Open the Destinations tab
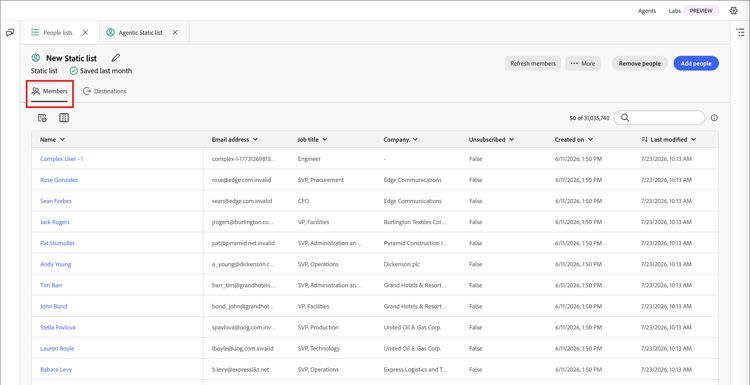 pyautogui.click(x=104, y=91)
